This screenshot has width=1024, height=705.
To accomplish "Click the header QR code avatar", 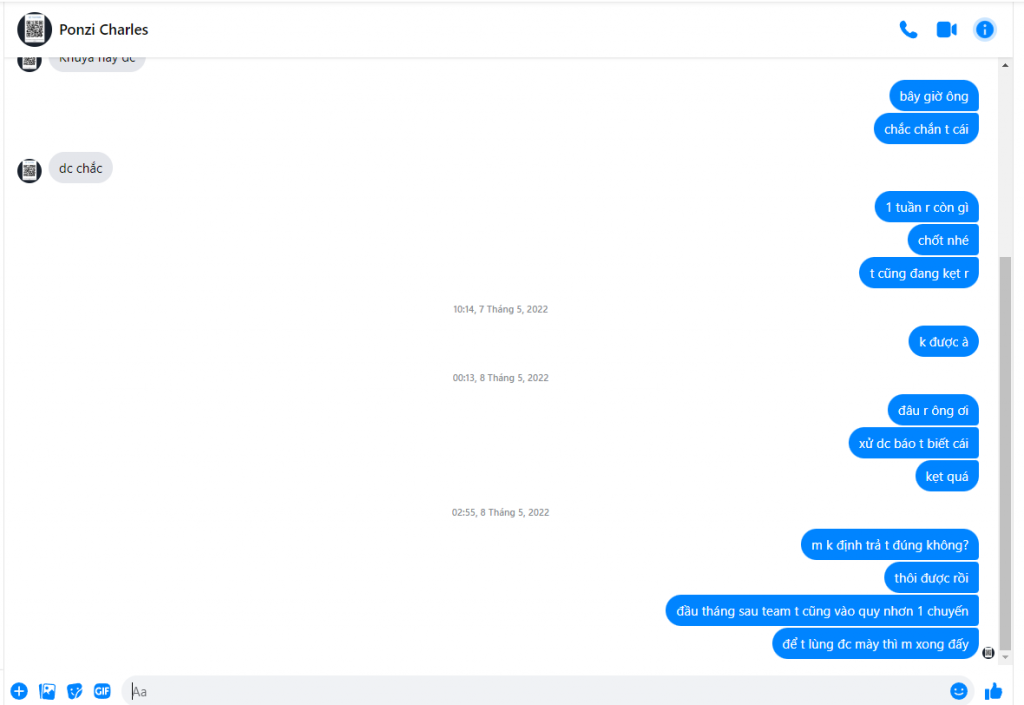I will coord(35,29).
